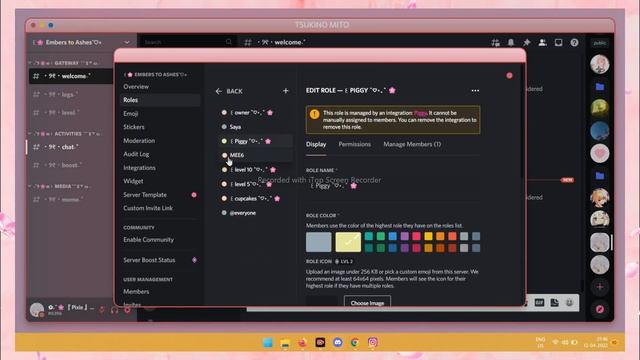Open user settings gear icon

point(127,310)
